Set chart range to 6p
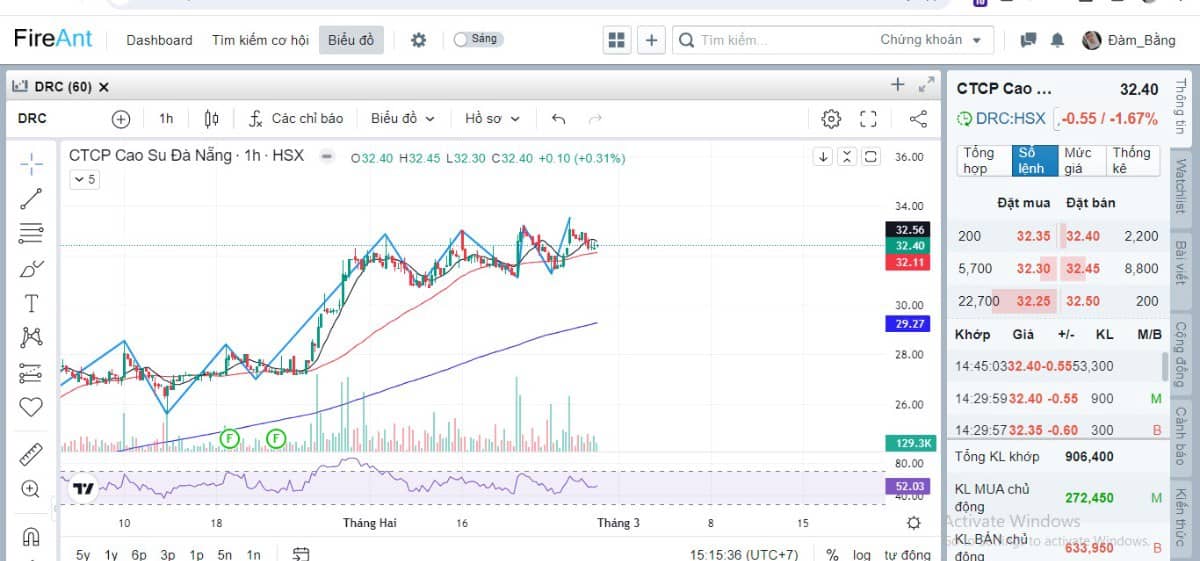 [139, 554]
